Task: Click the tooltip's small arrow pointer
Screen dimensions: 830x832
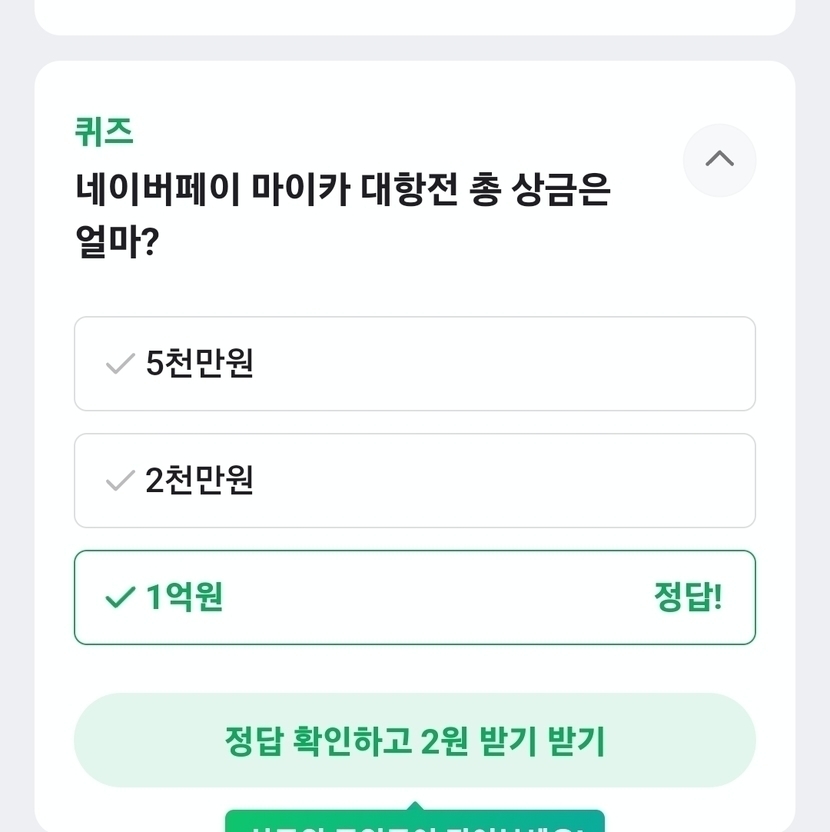Action: (415, 805)
